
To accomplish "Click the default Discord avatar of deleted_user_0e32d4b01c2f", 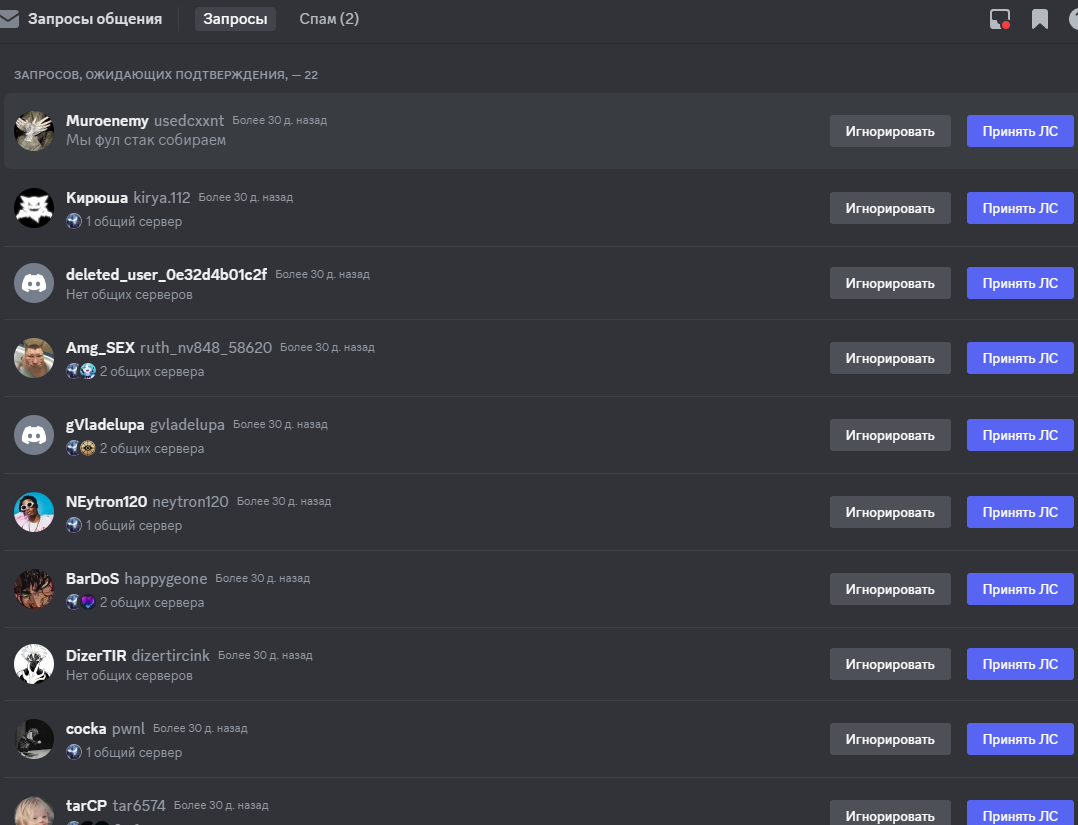I will (34, 283).
